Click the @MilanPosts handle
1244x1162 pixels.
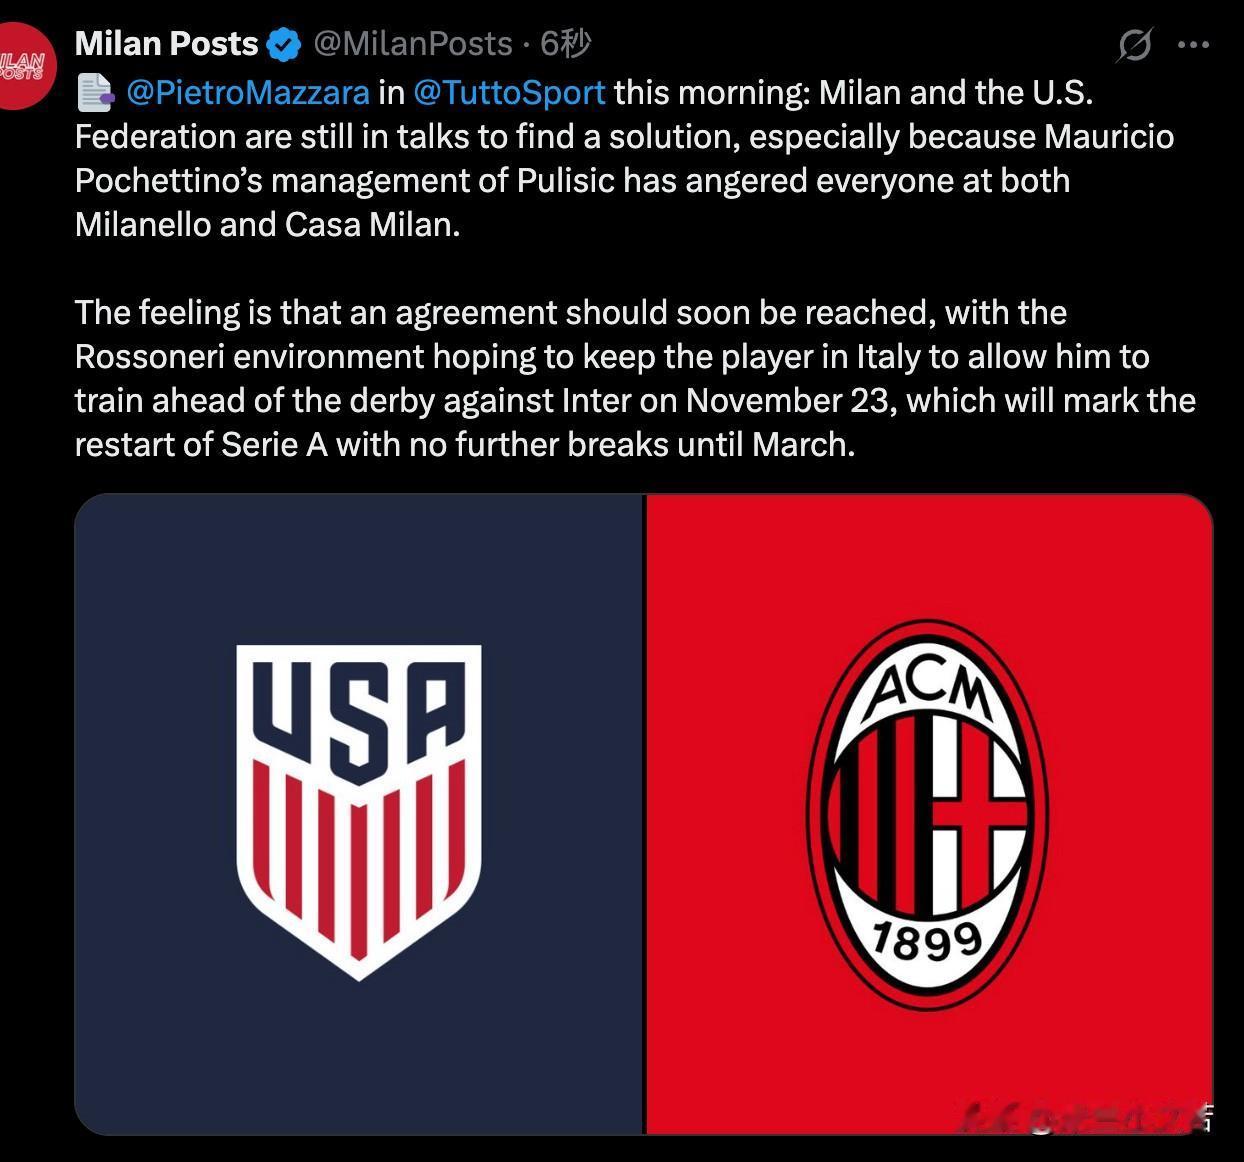(x=413, y=44)
